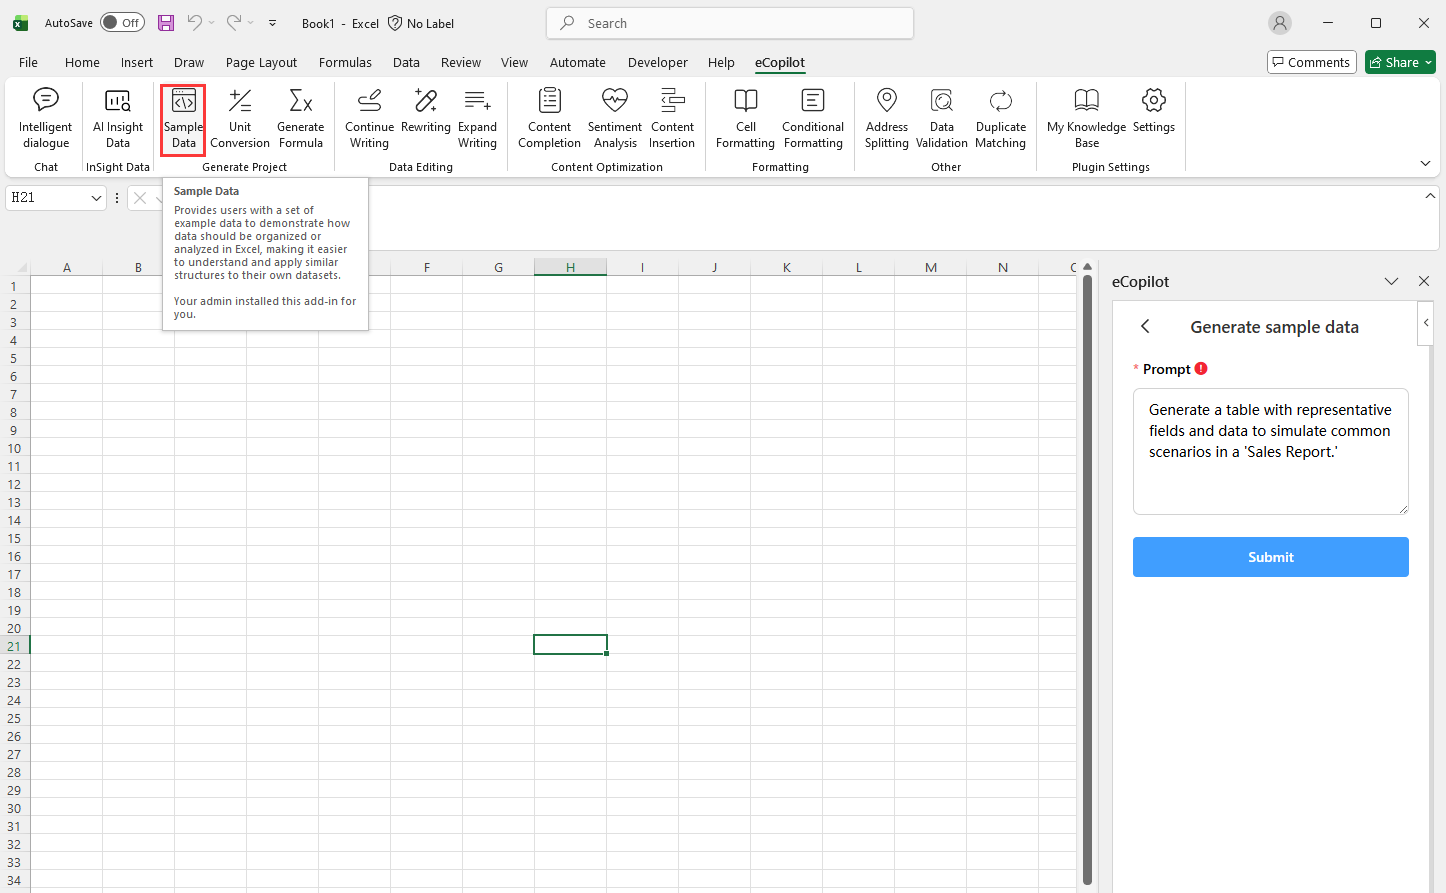Select the Duplicate Matching feature
Image resolution: width=1446 pixels, height=893 pixels.
pos(1000,118)
